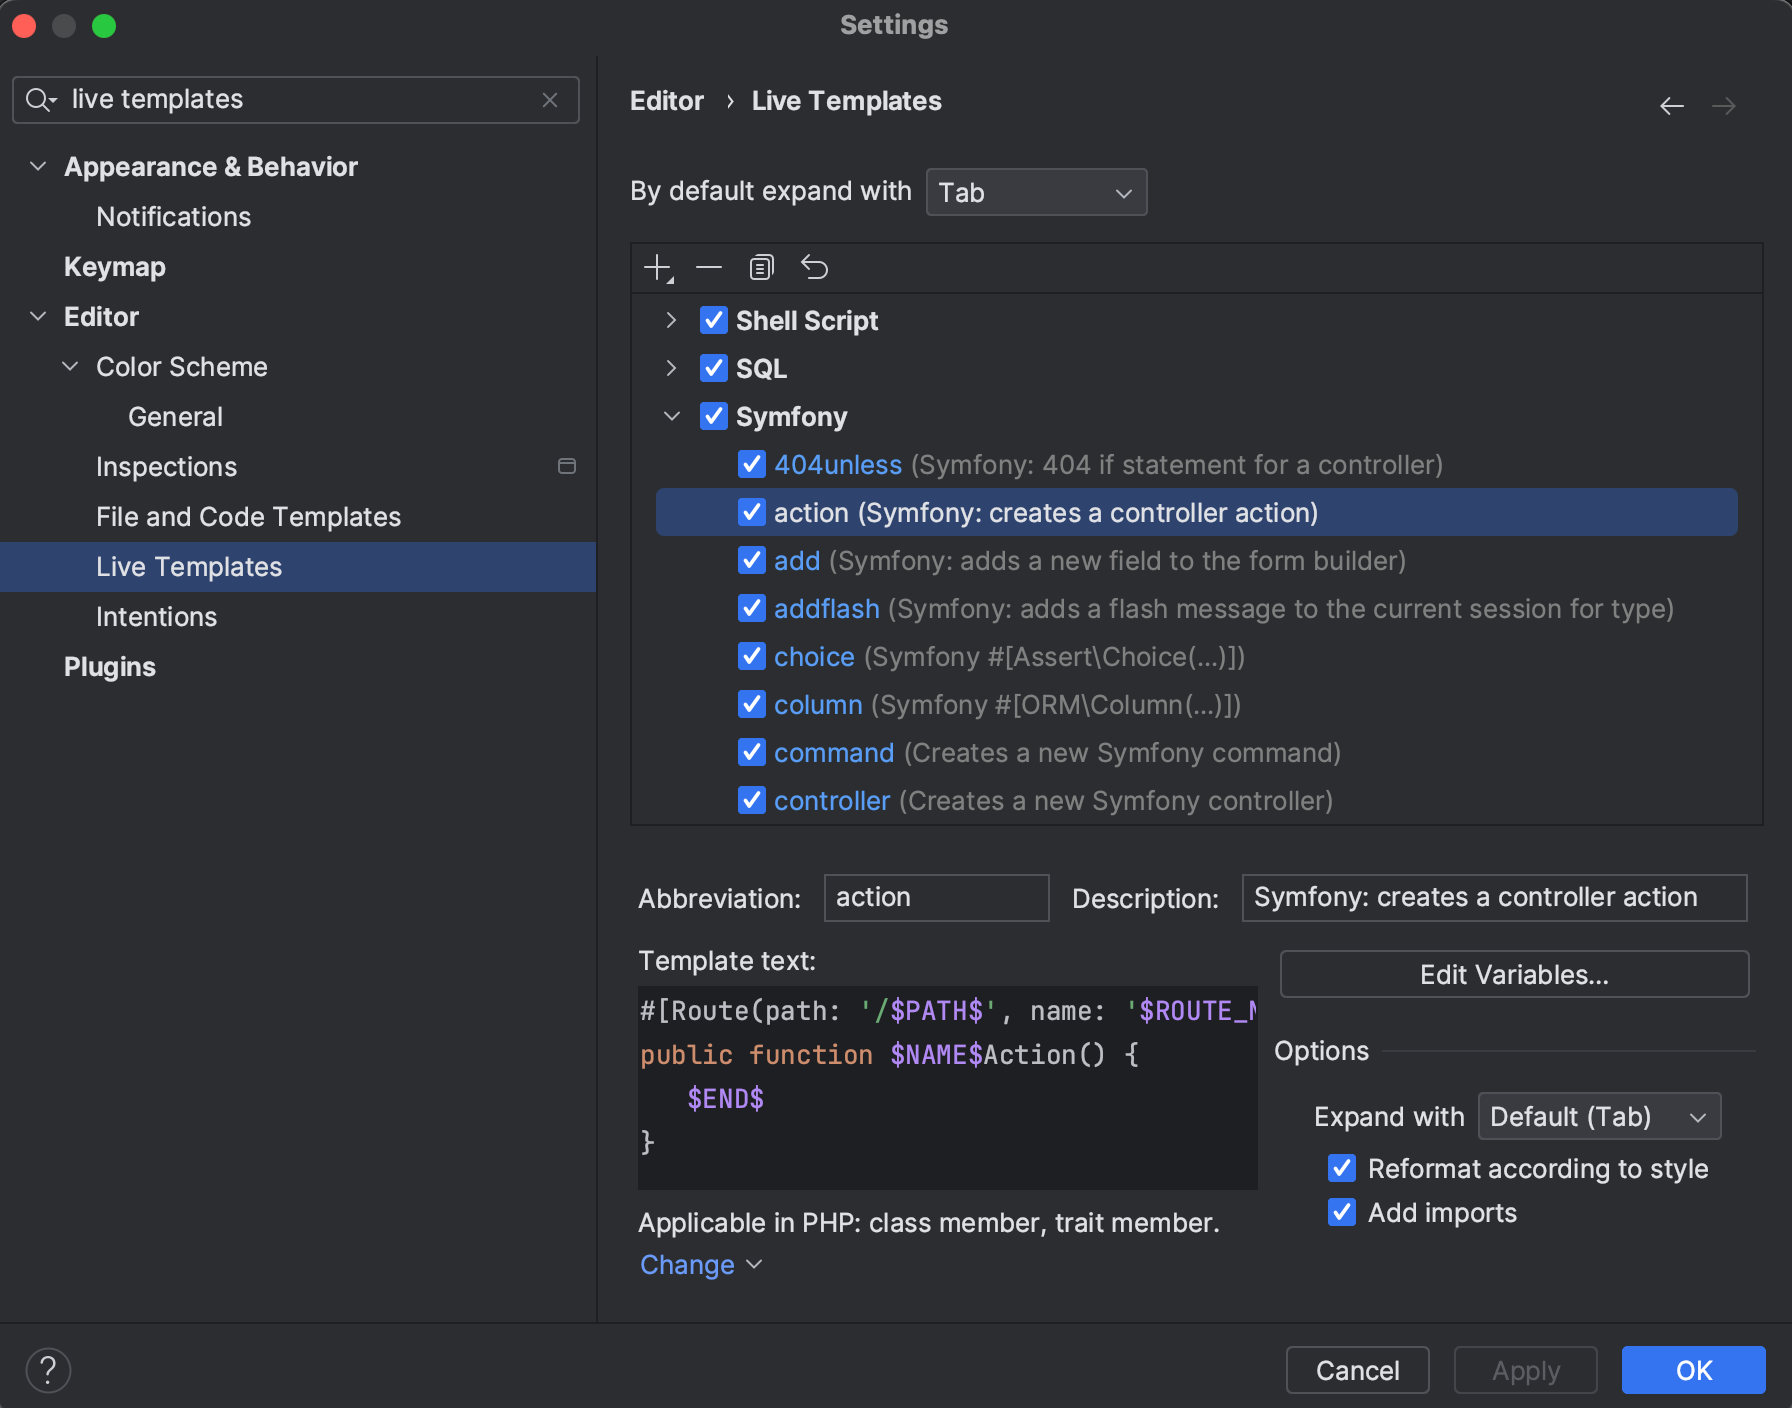1792x1408 pixels.
Task: Open the Edit Variables dialog
Action: [1513, 974]
